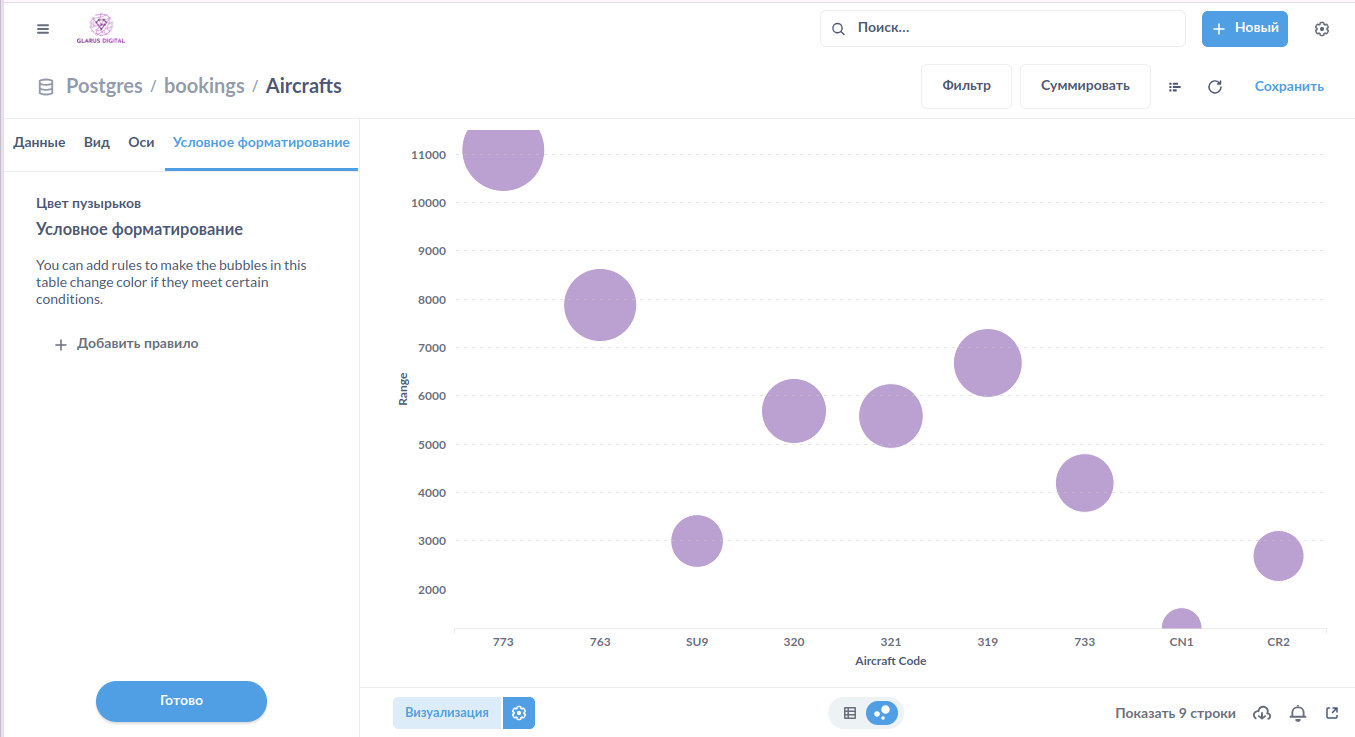
Task: Click the bubble for aircraft 773
Action: (503, 152)
